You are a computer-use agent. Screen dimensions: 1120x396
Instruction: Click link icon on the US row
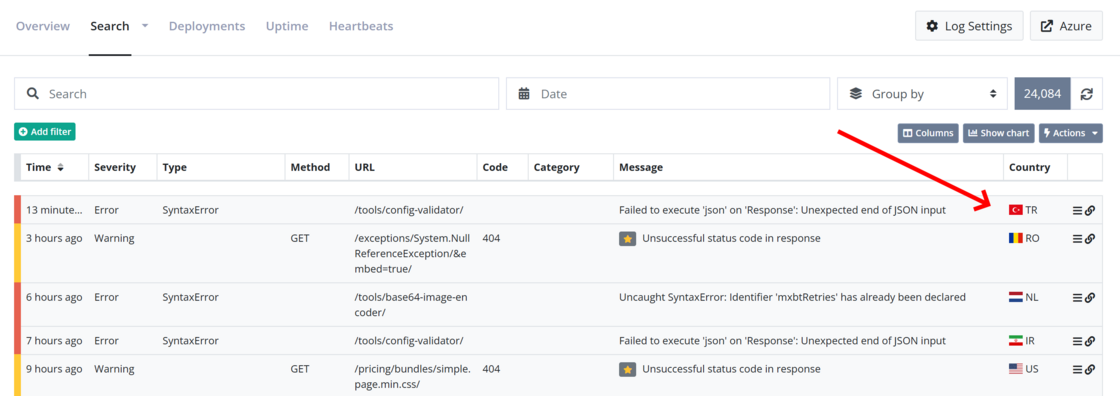point(1090,370)
